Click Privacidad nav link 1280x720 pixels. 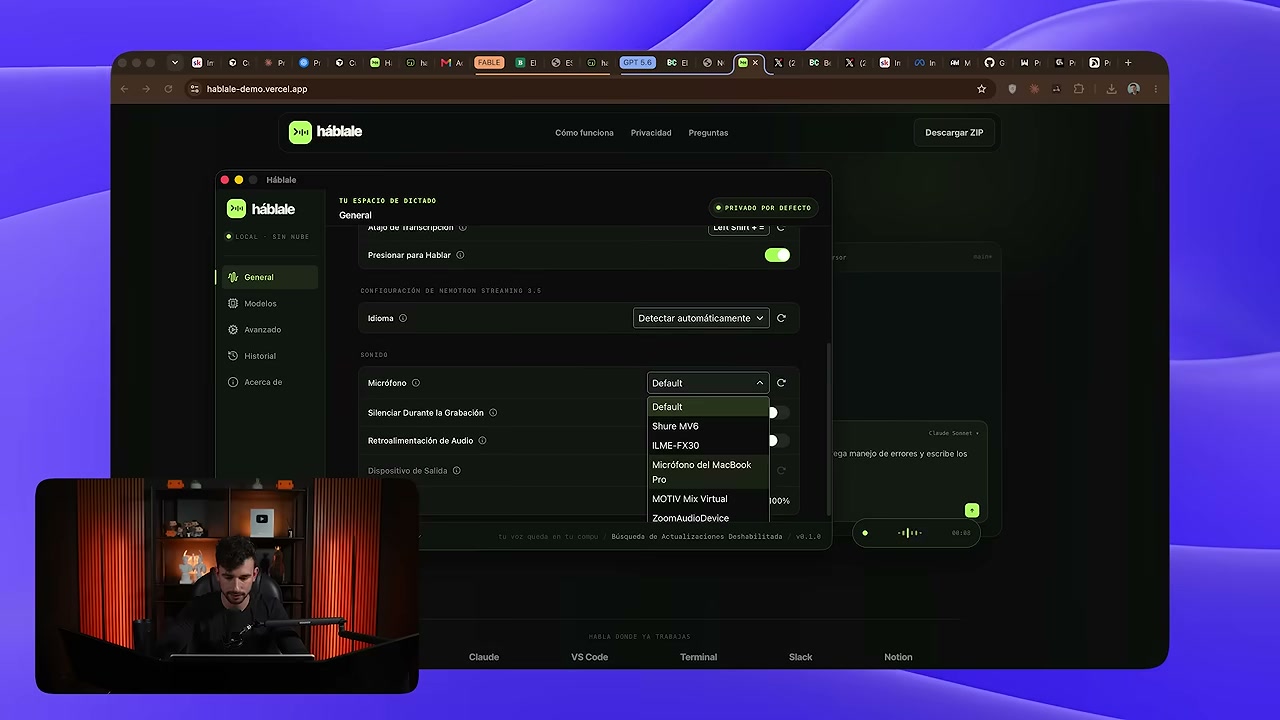coord(651,132)
